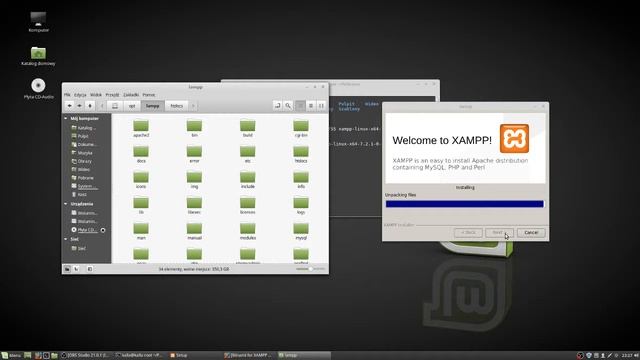This screenshot has width=640, height=360.
Task: Open Muzyka in sidebar
Action: [82, 153]
